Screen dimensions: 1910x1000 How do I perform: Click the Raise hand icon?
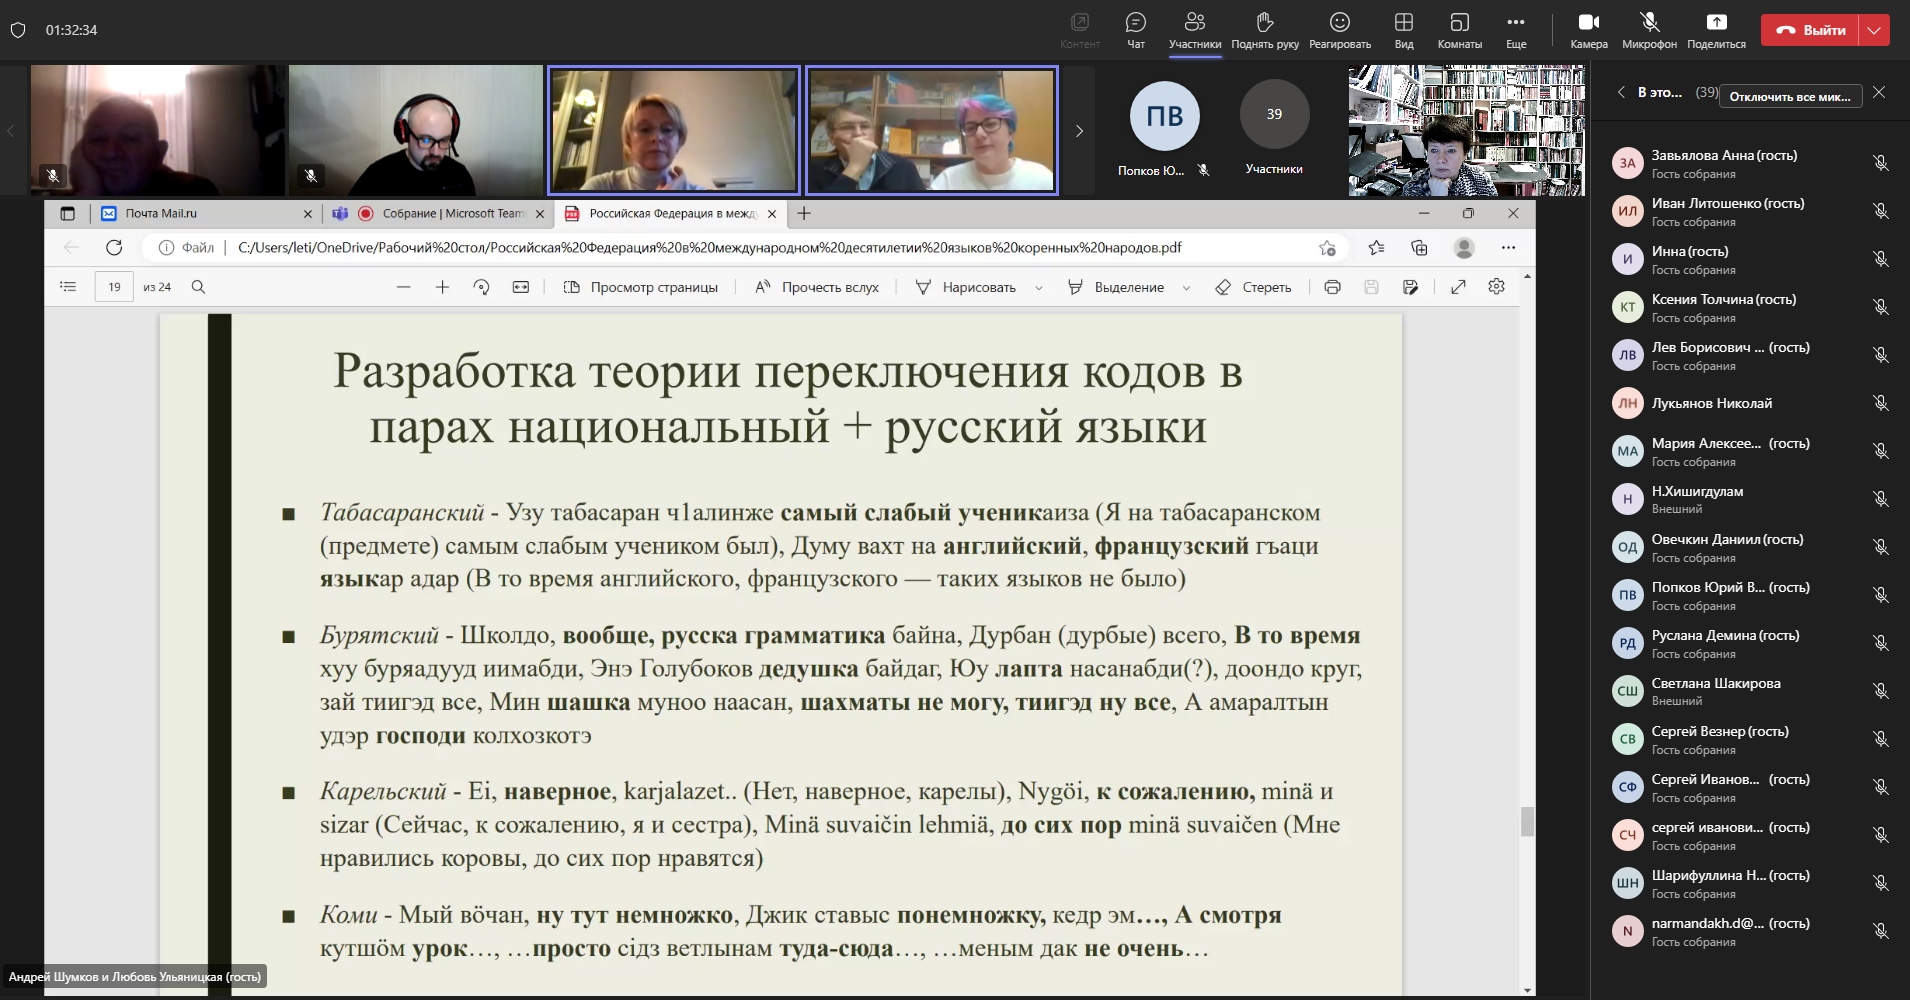pyautogui.click(x=1264, y=23)
